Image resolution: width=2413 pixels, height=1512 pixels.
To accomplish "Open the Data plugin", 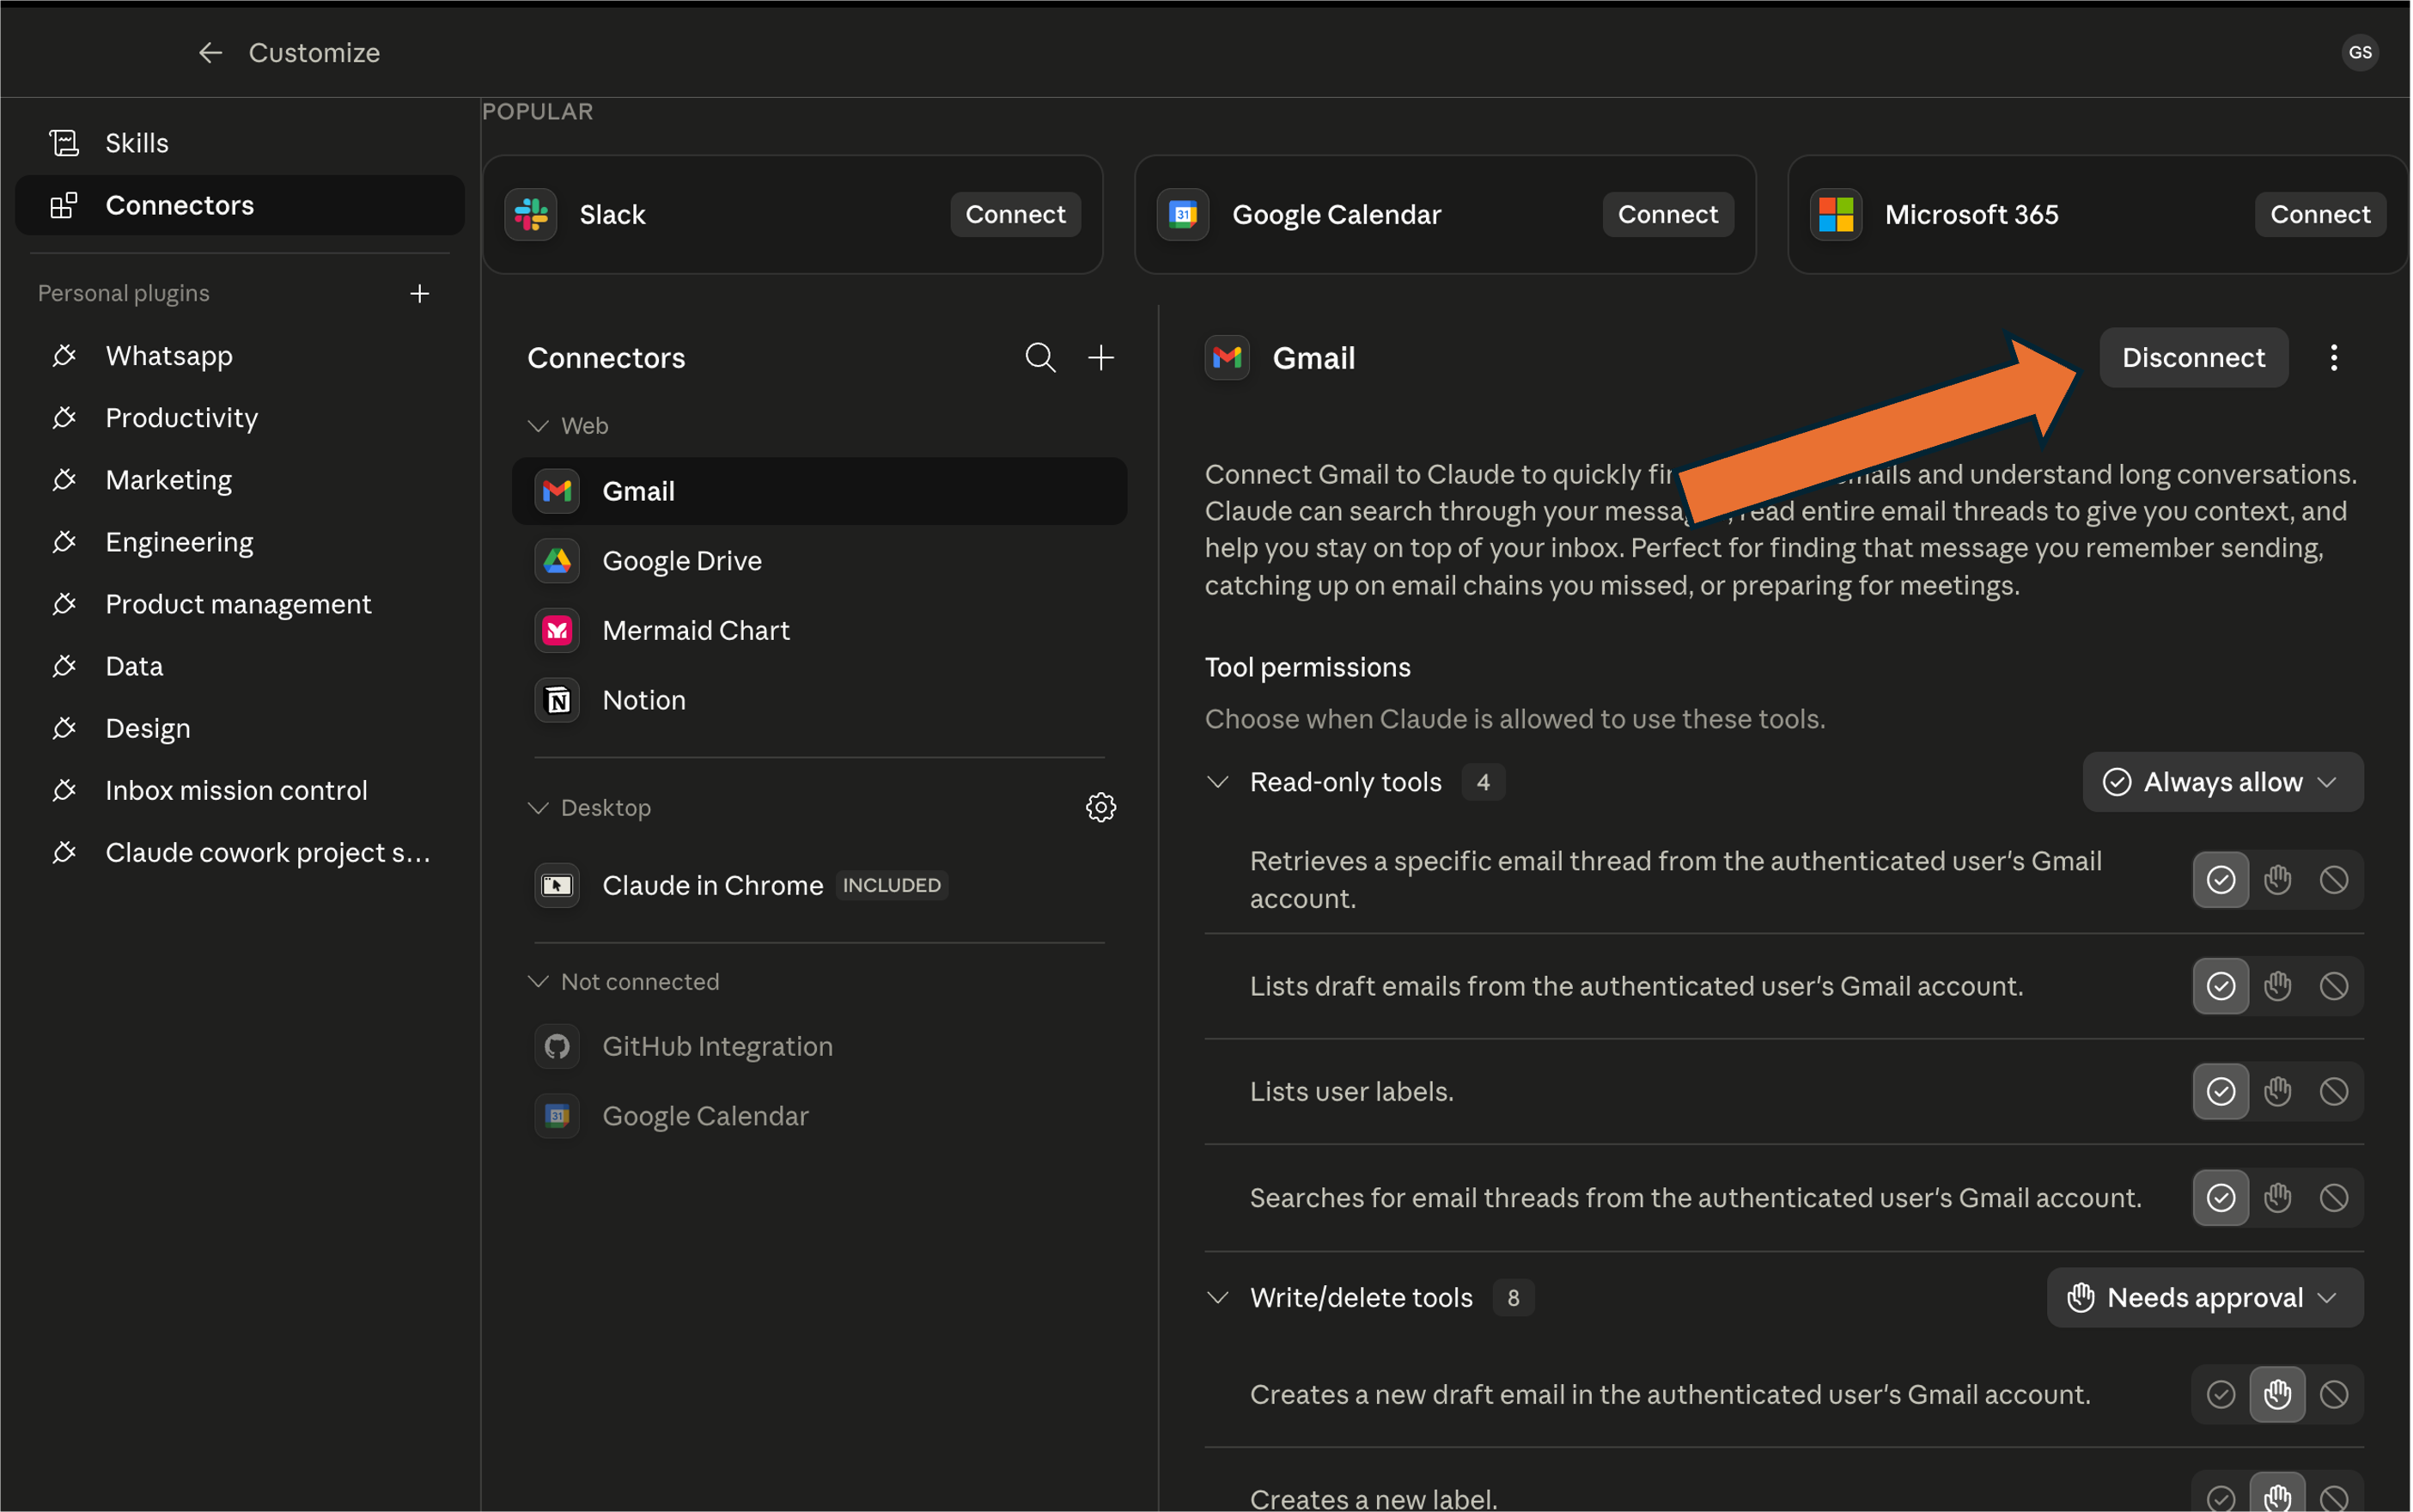I will tap(240, 666).
